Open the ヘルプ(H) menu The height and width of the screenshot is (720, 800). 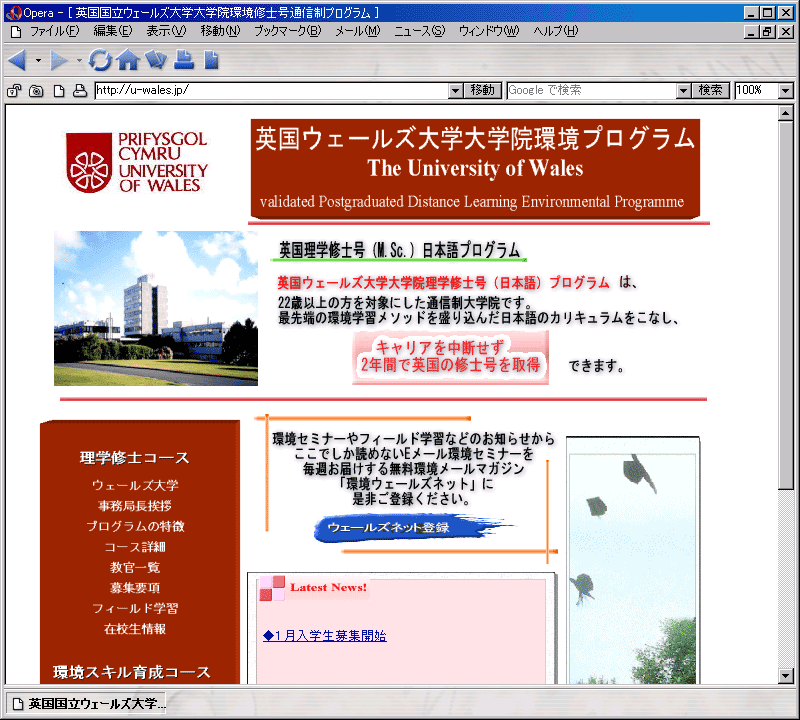click(x=556, y=32)
